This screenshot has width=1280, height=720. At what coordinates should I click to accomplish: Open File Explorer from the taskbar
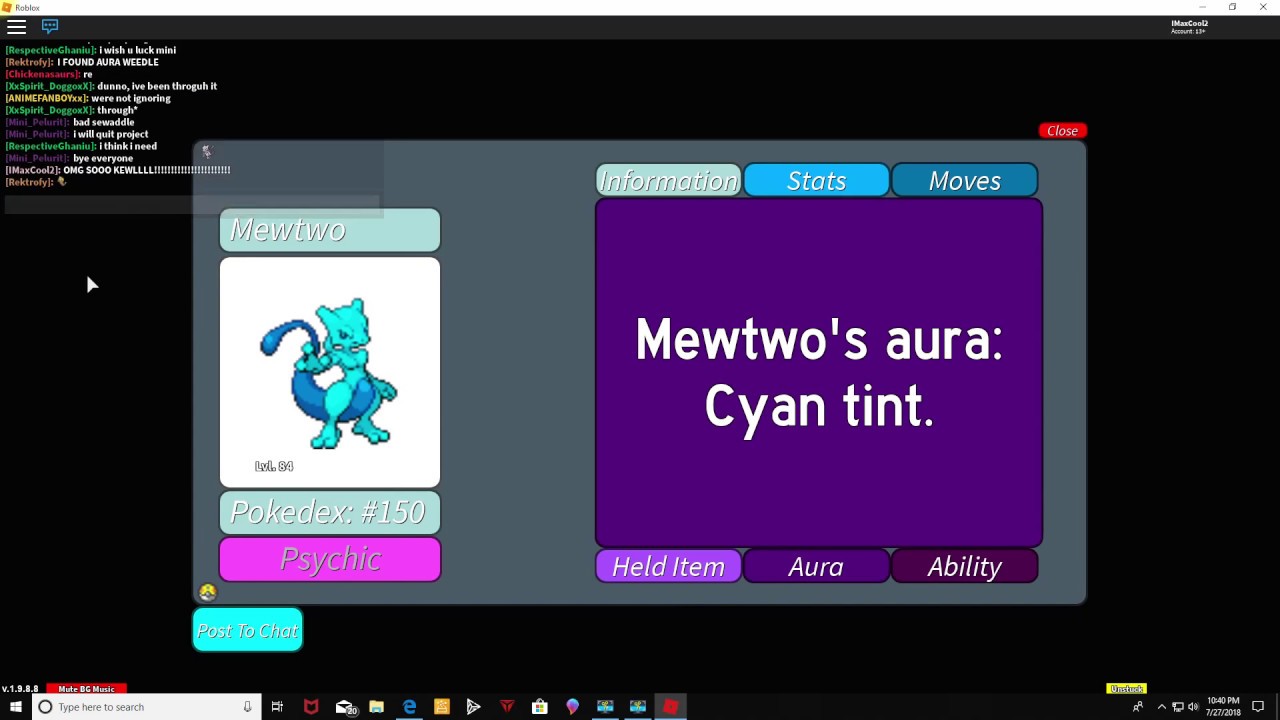pos(377,707)
